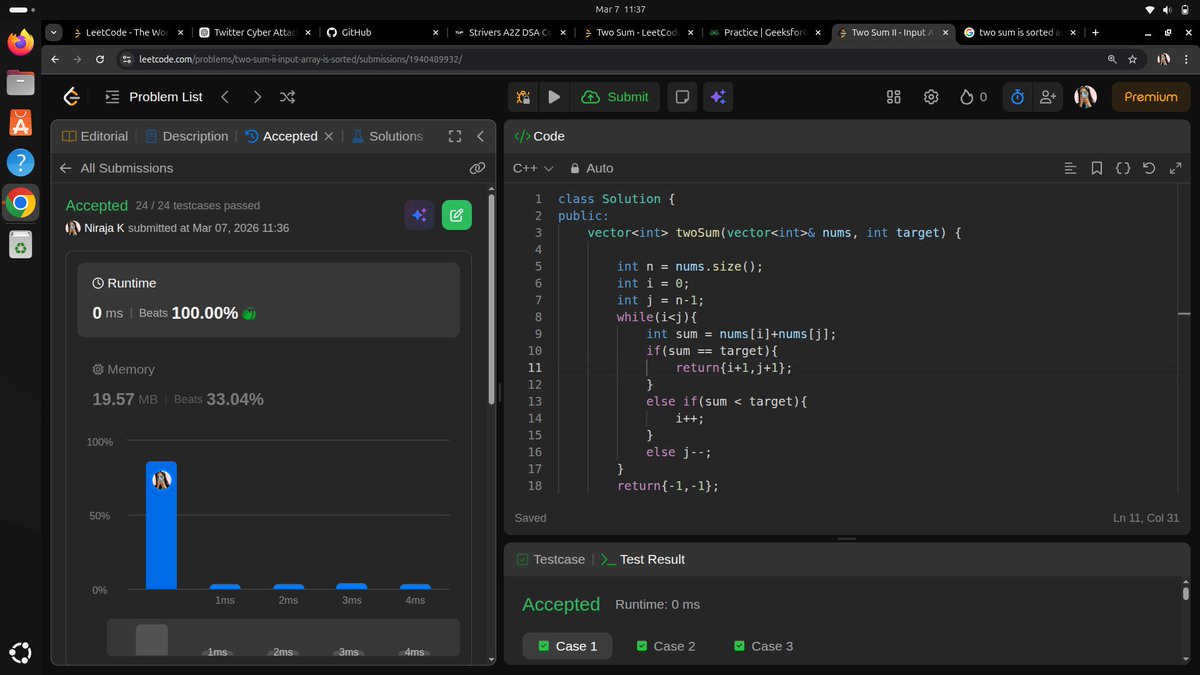Image resolution: width=1200 pixels, height=675 pixels.
Task: Open Chrome menu three dots
Action: pyautogui.click(x=1185, y=59)
